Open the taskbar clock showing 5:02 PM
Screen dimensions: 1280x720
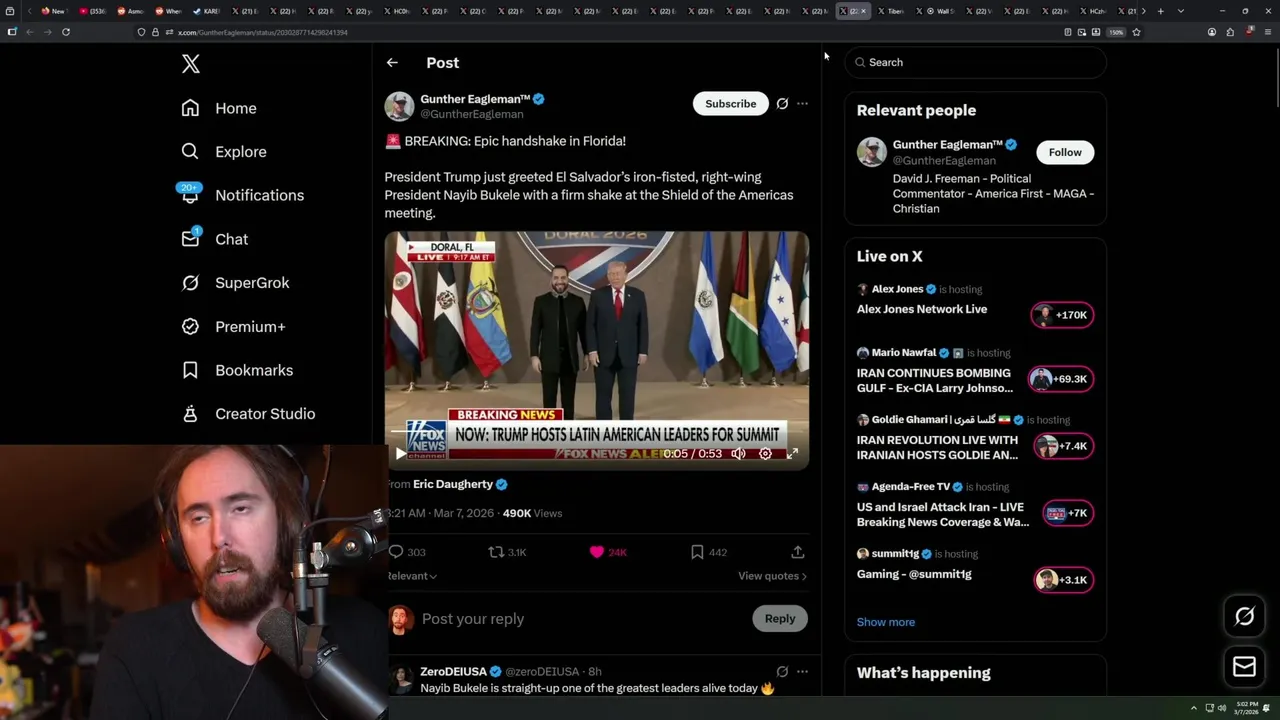(x=1245, y=708)
